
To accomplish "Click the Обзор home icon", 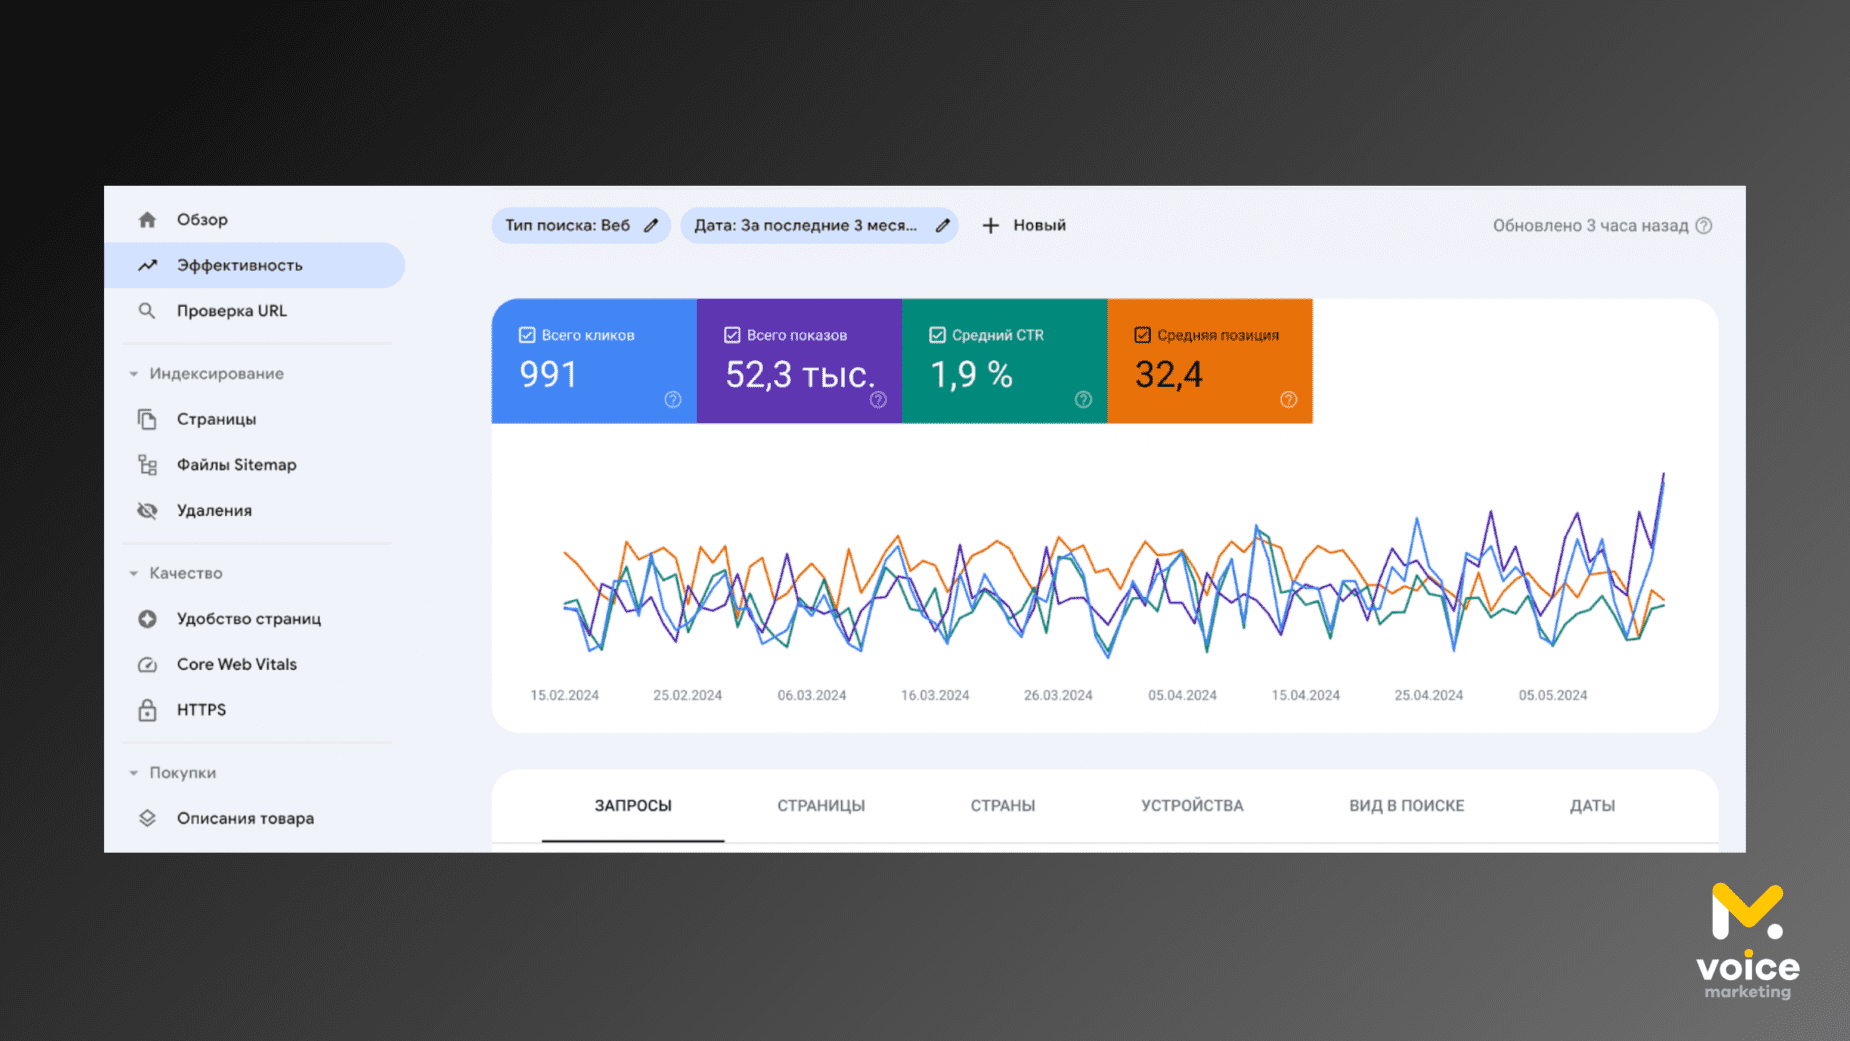I will click(x=147, y=220).
